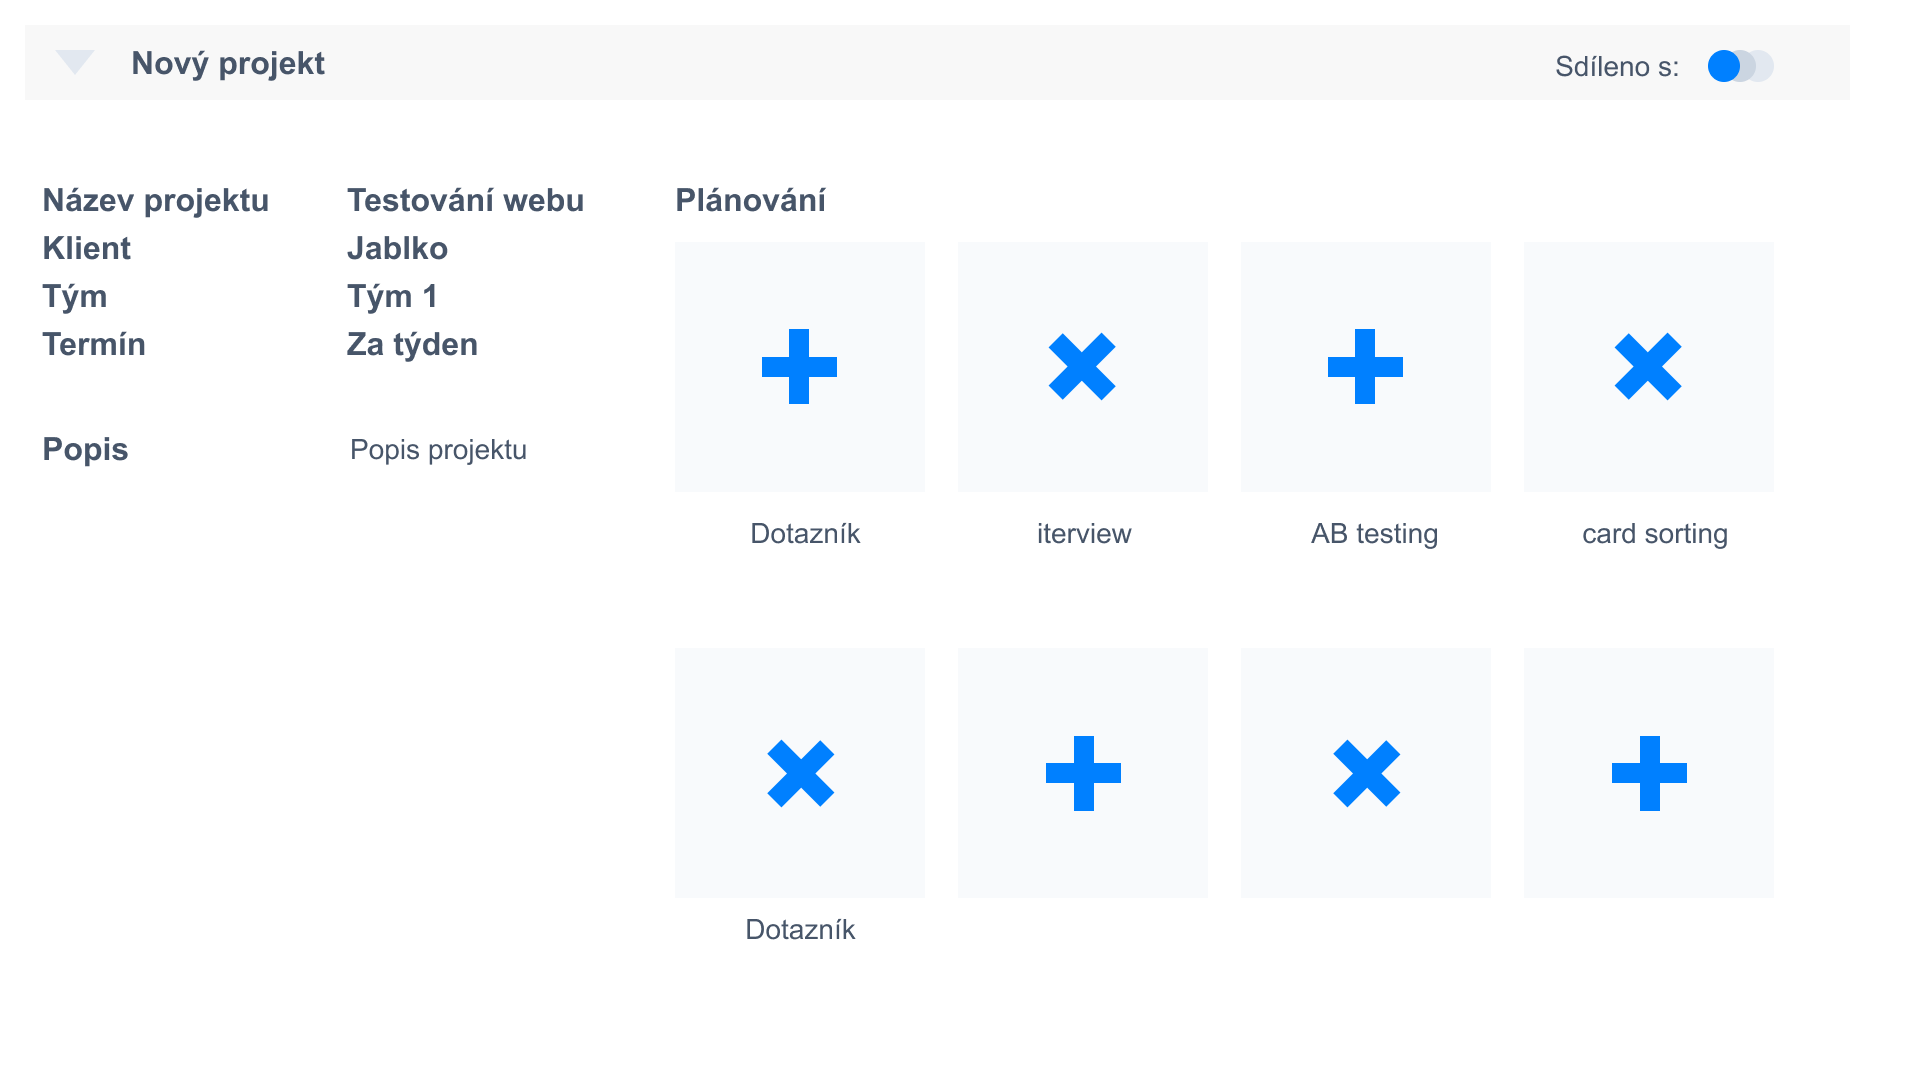Click the plus icon in last tile, bottom row
Image resolution: width=1920 pixels, height=1080 pixels.
point(1649,773)
